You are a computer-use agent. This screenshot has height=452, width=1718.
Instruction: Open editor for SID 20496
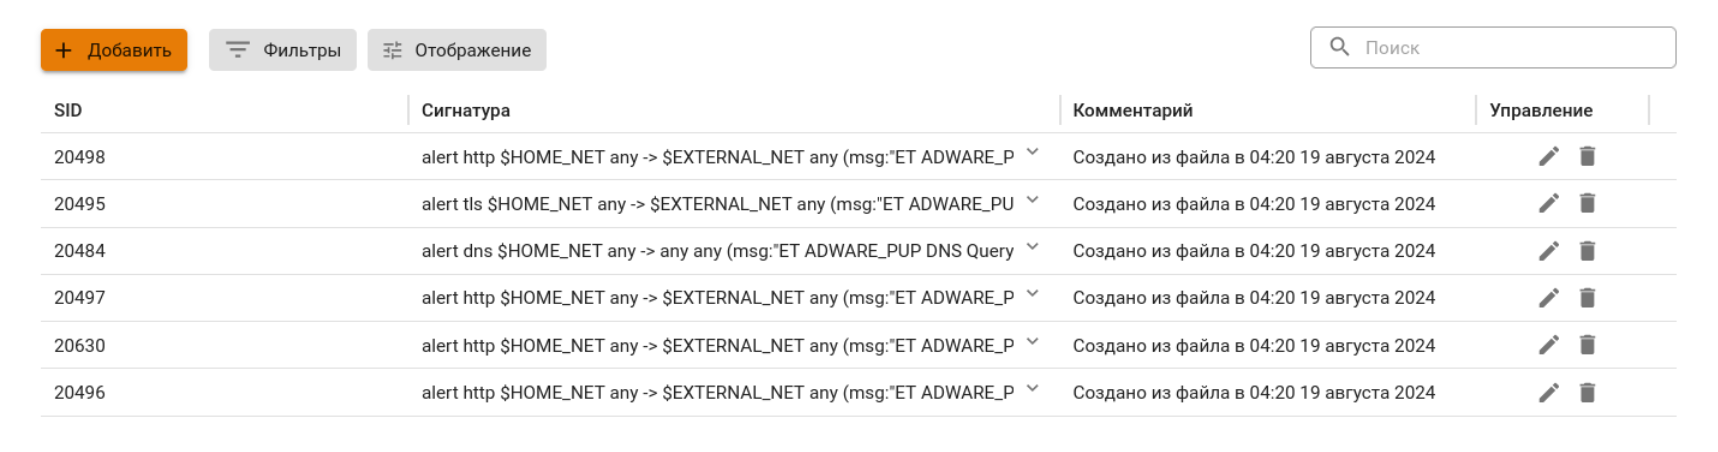(x=1548, y=393)
